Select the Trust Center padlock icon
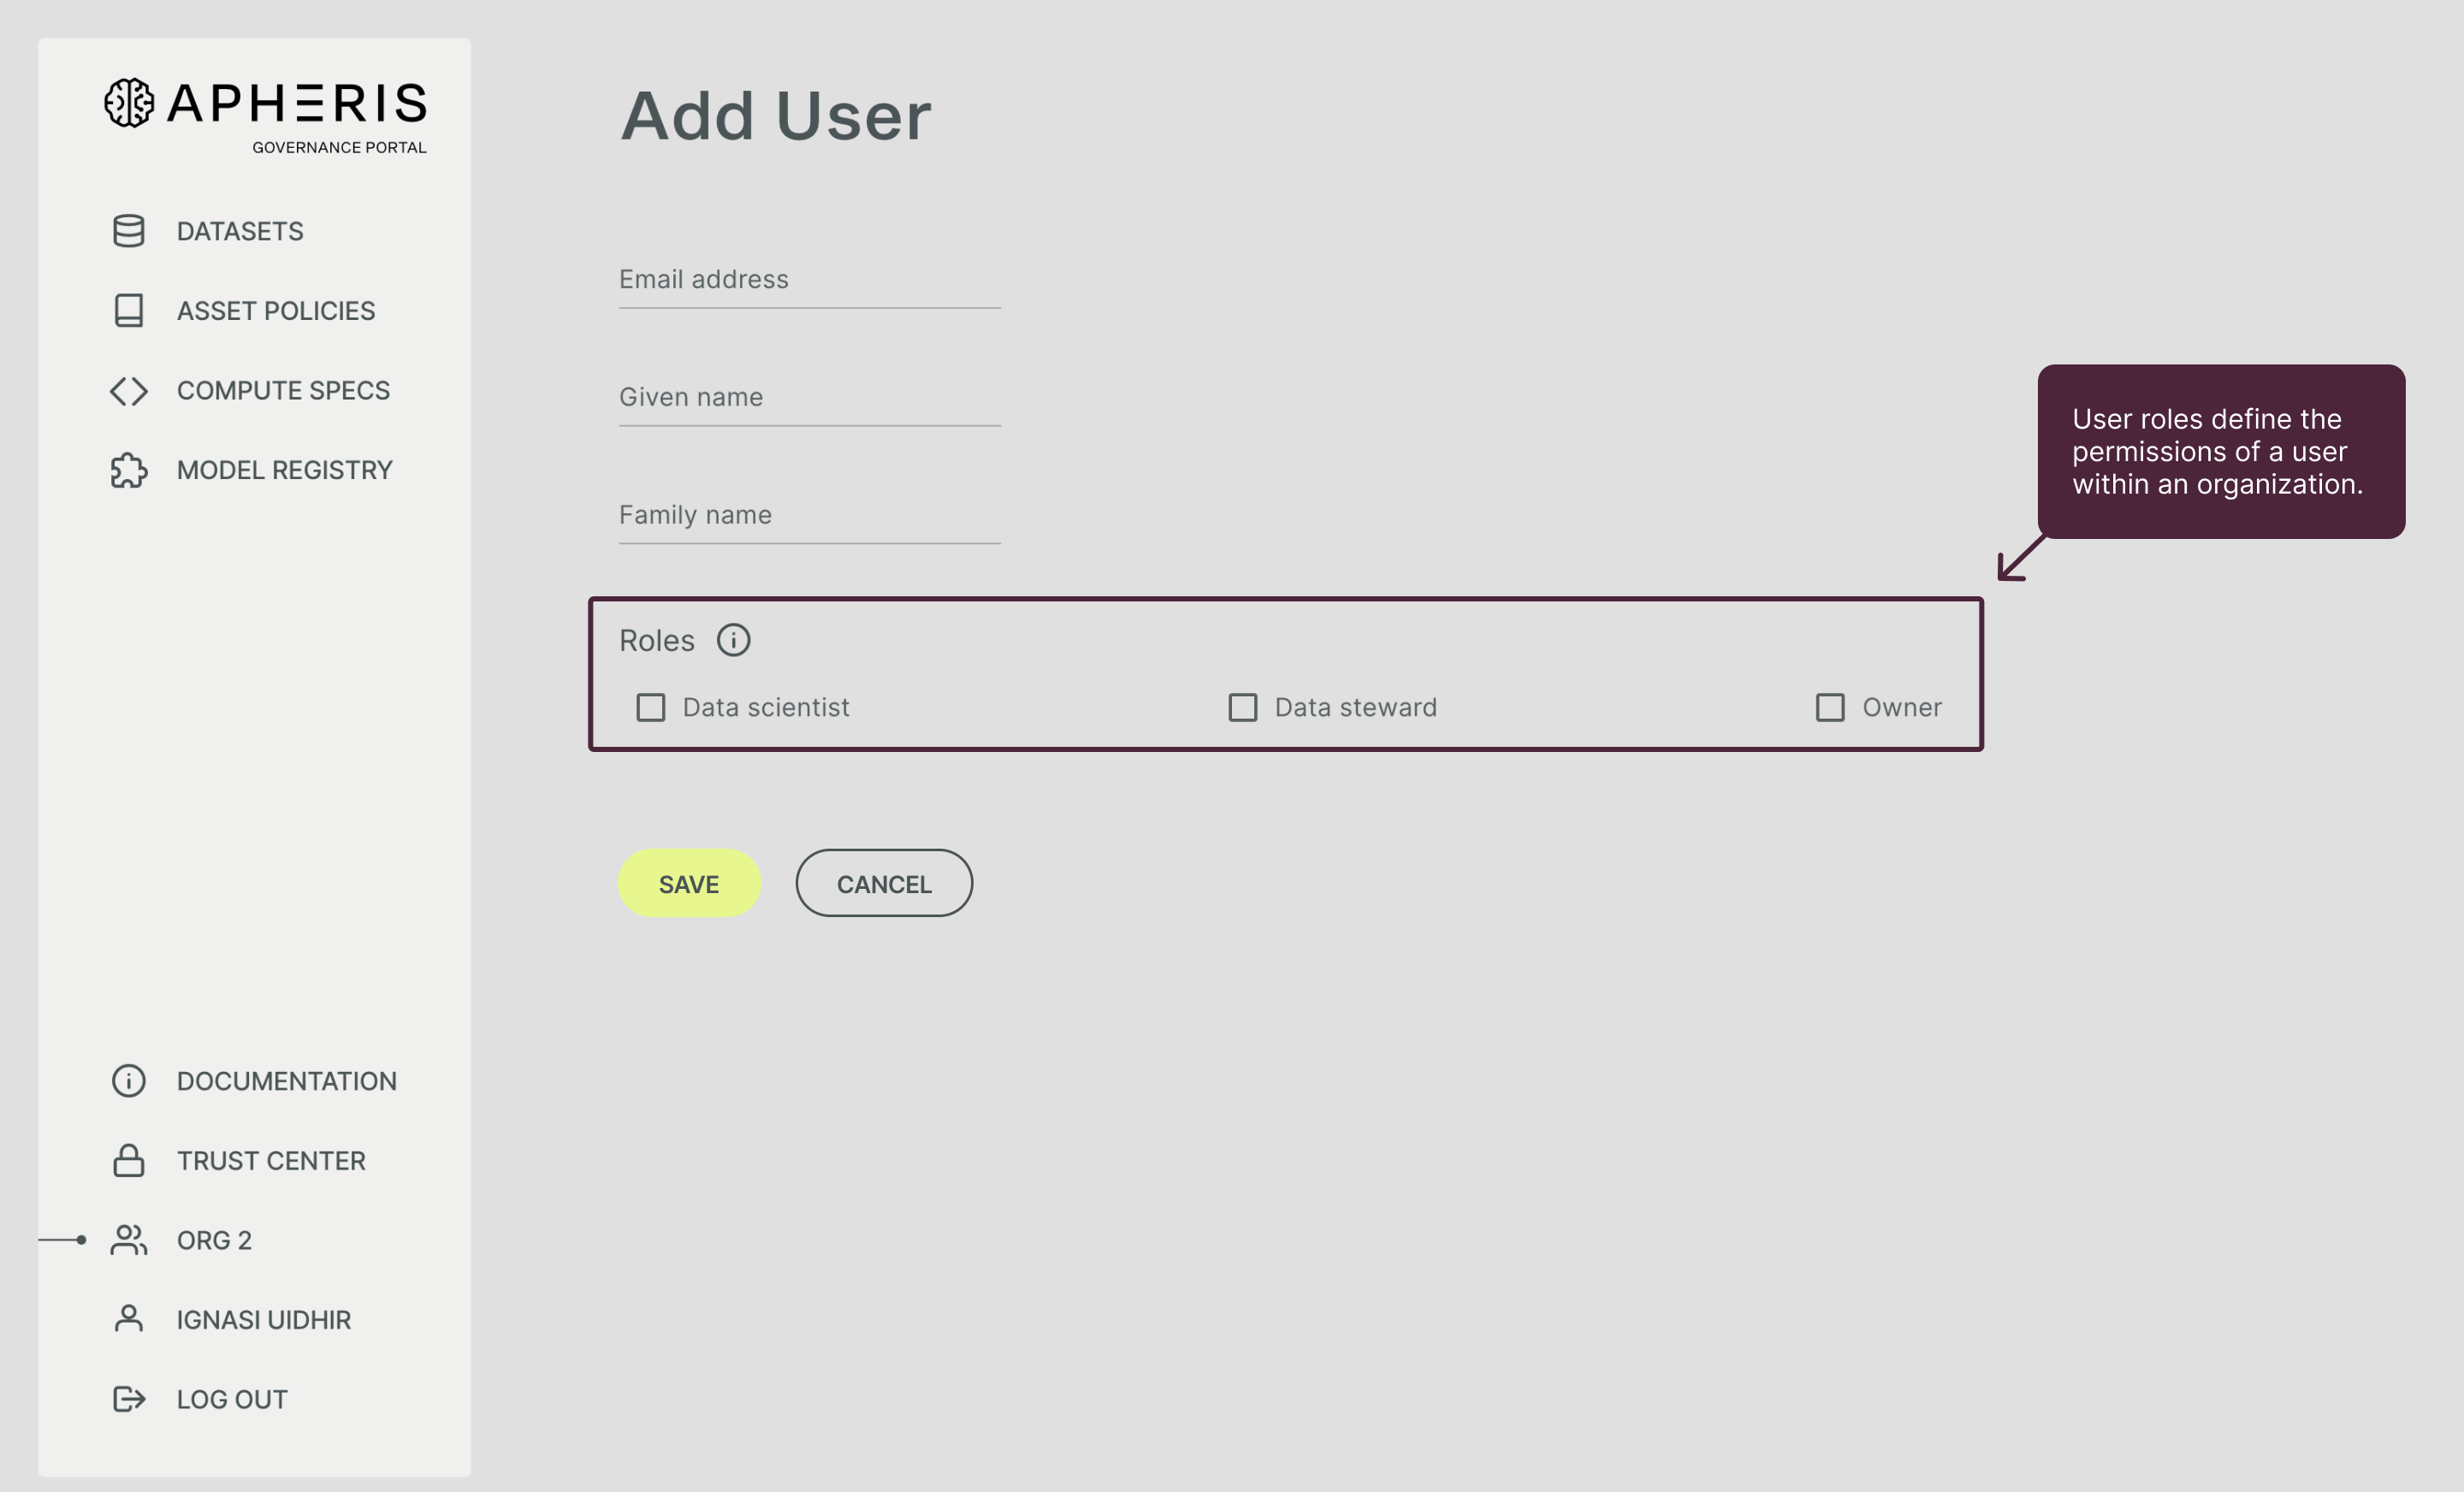Image resolution: width=2464 pixels, height=1492 pixels. tap(128, 1160)
